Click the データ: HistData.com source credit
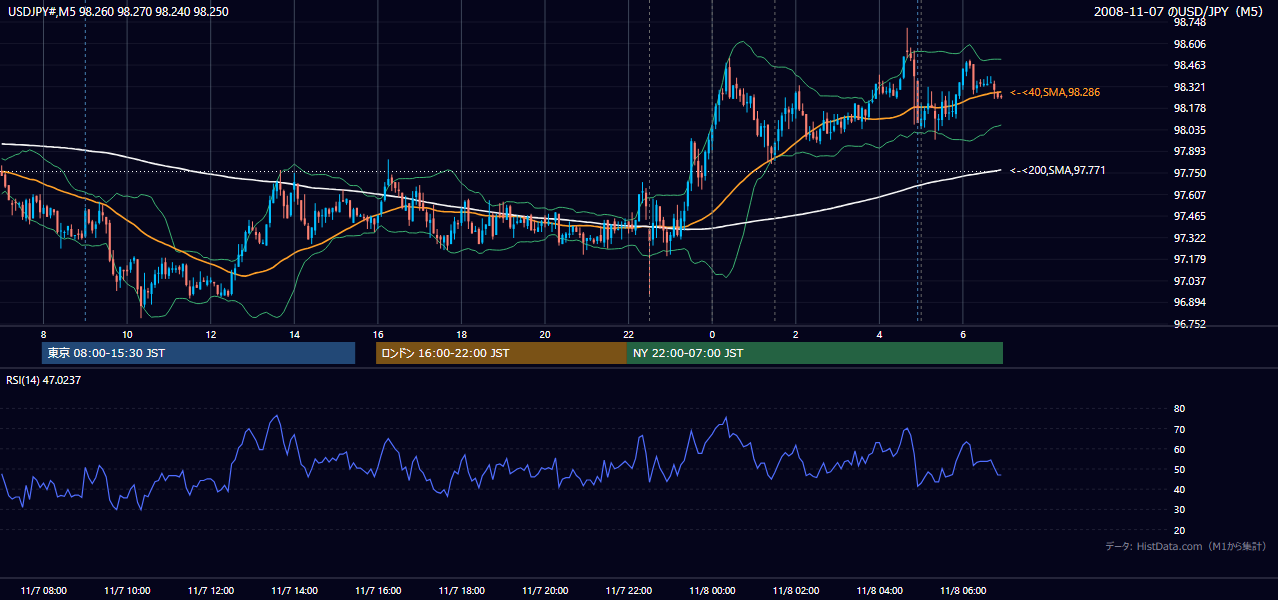This screenshot has height=600, width=1278. (1185, 546)
